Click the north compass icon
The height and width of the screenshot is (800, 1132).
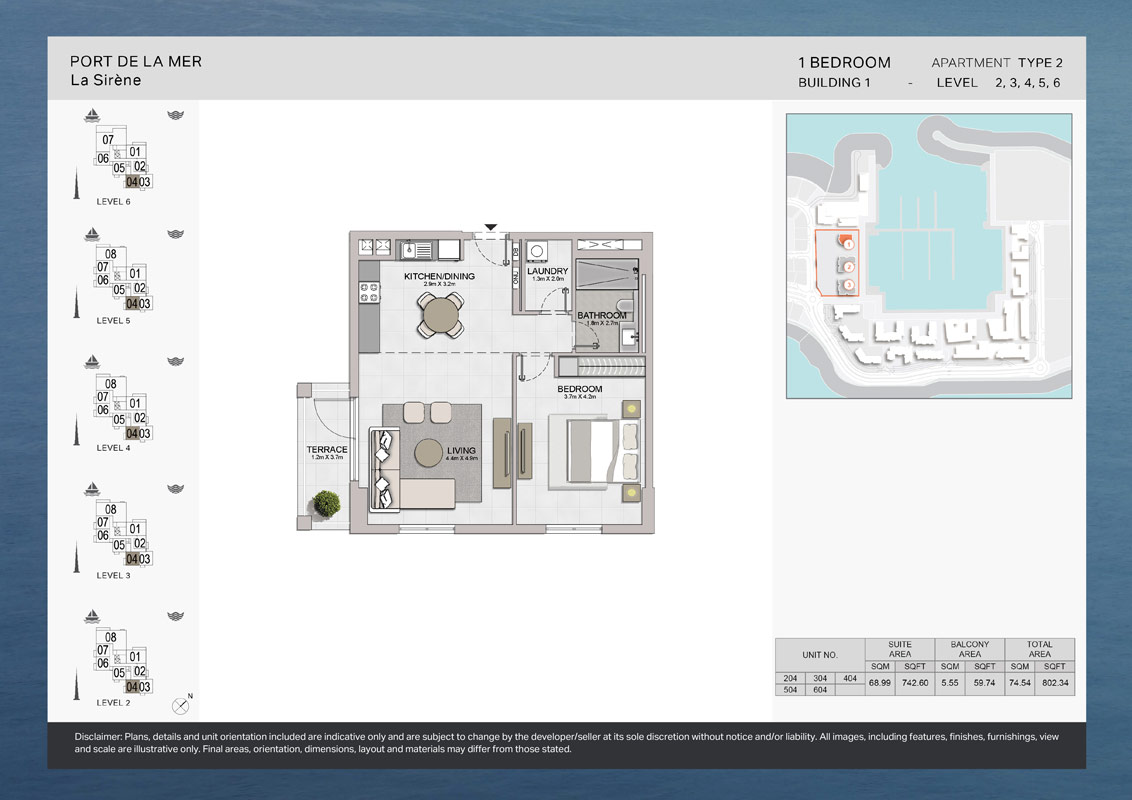[181, 705]
